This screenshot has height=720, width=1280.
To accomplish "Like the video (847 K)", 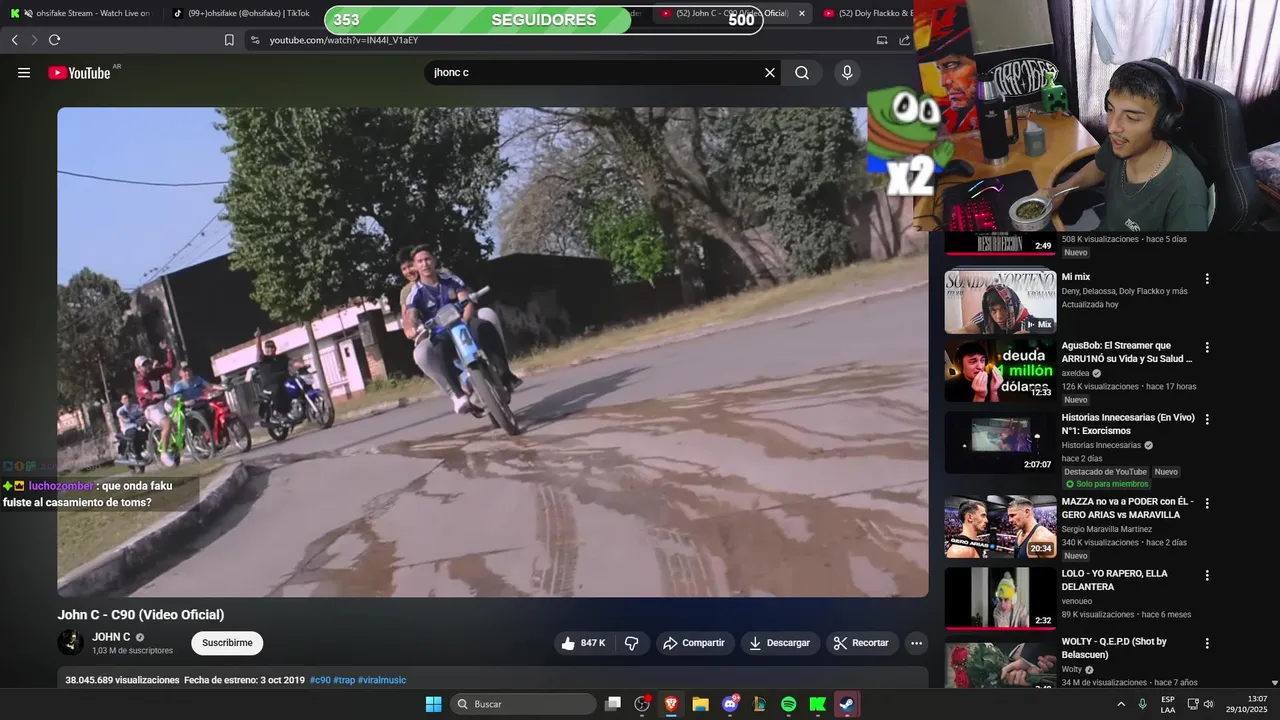I will coord(584,643).
